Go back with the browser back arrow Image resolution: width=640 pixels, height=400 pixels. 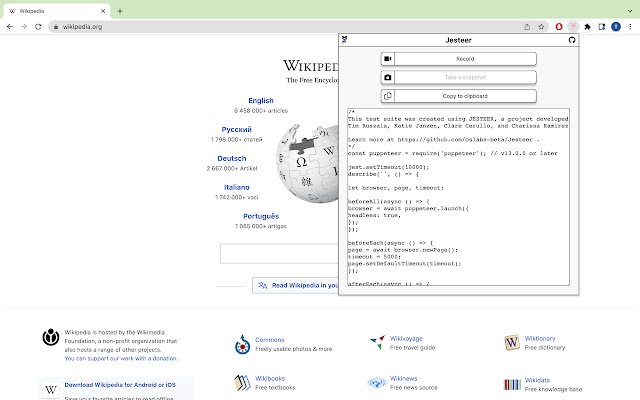tap(10, 27)
